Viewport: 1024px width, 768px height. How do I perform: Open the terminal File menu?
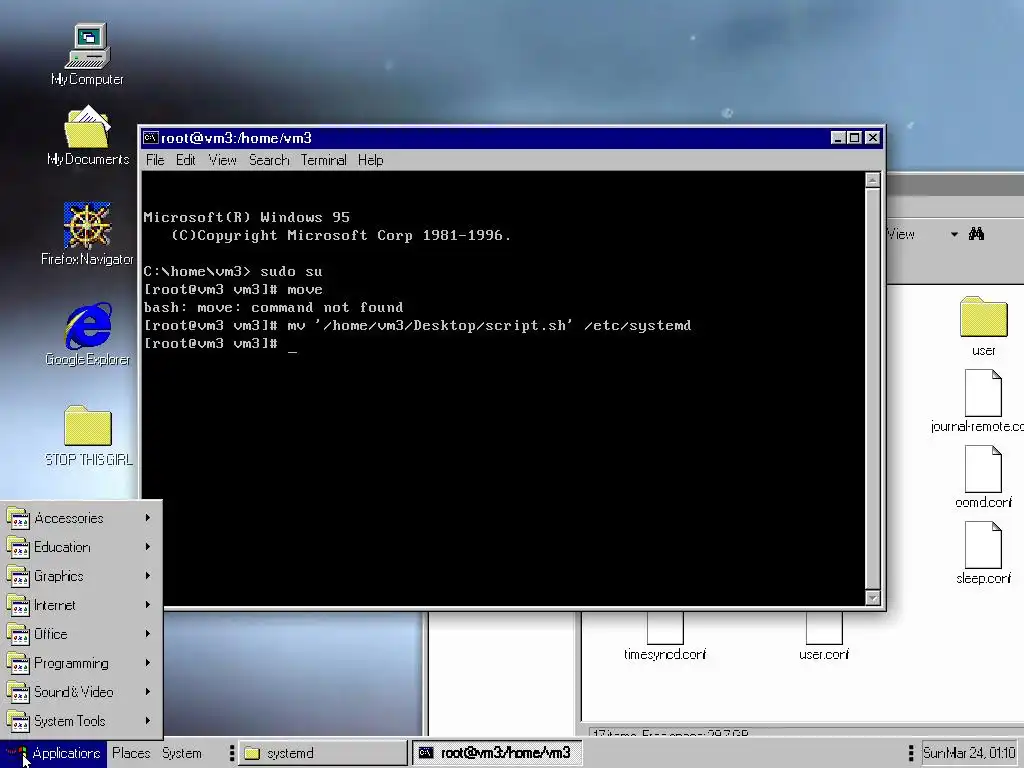coord(155,160)
